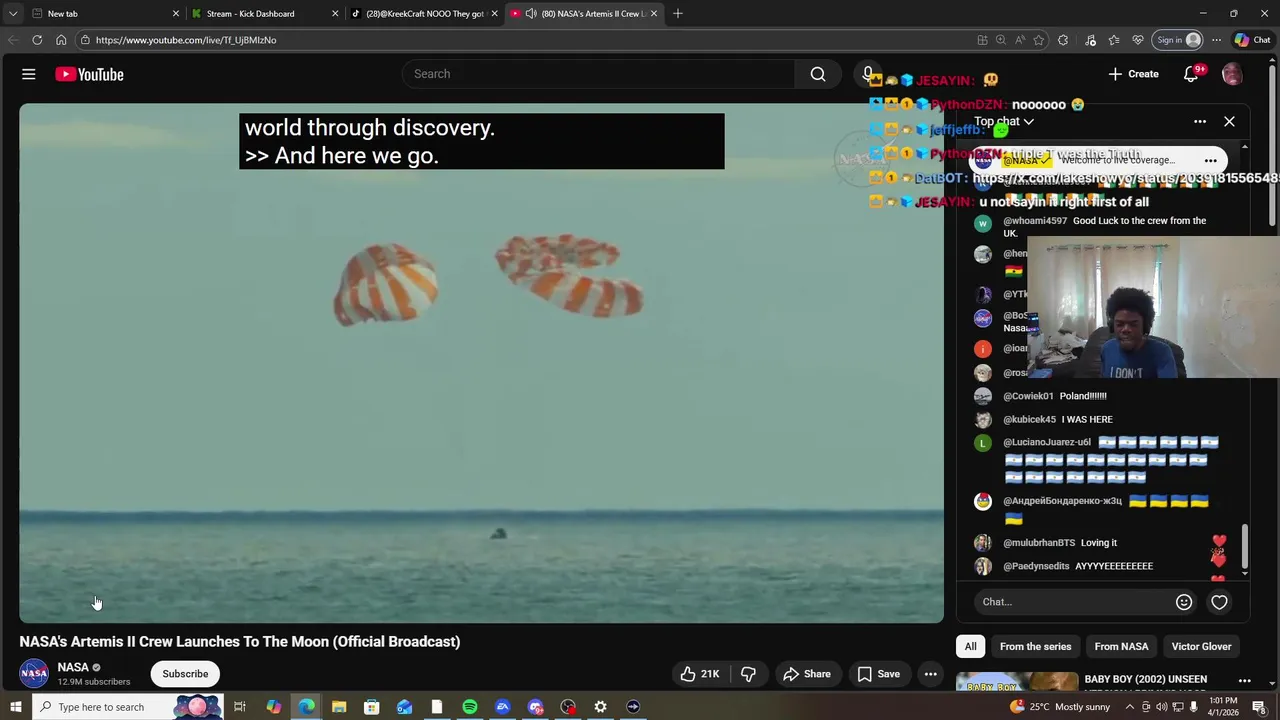
Task: Click the browser address bar URL
Action: (186, 40)
